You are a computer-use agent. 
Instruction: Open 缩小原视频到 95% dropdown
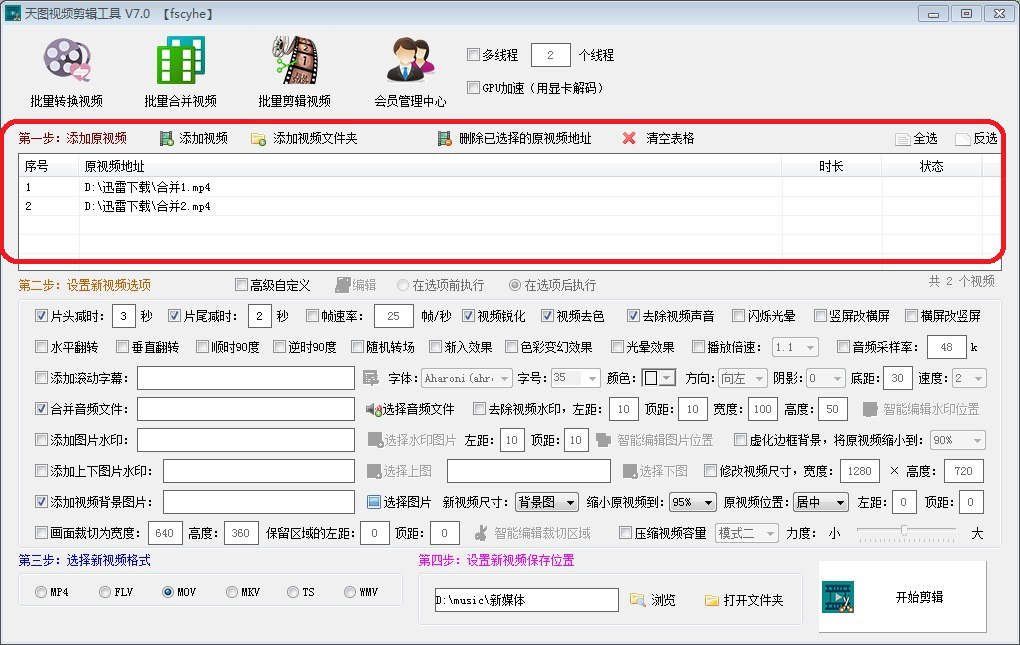[693, 502]
